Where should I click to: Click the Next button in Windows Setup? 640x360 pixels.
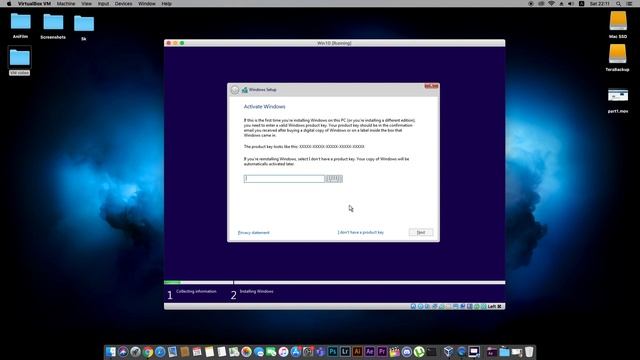coord(421,232)
